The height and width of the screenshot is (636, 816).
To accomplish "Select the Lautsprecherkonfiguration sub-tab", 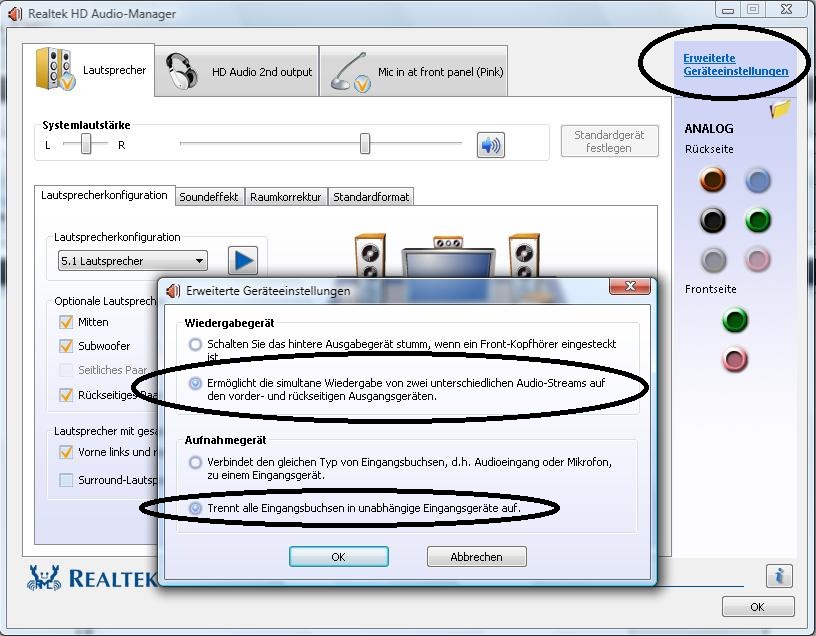I will click(x=104, y=196).
